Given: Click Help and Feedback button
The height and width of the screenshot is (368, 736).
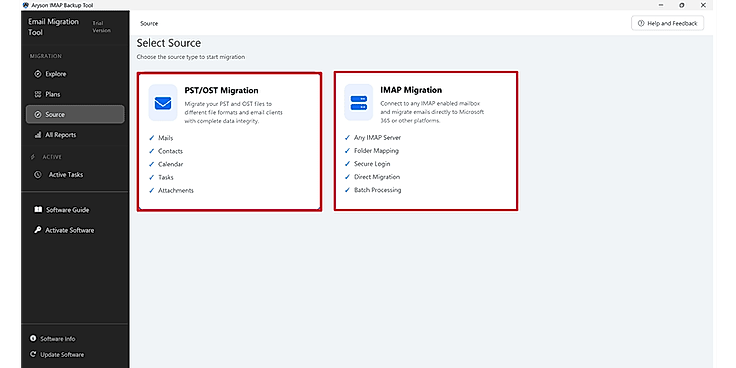Looking at the screenshot, I should pos(667,23).
